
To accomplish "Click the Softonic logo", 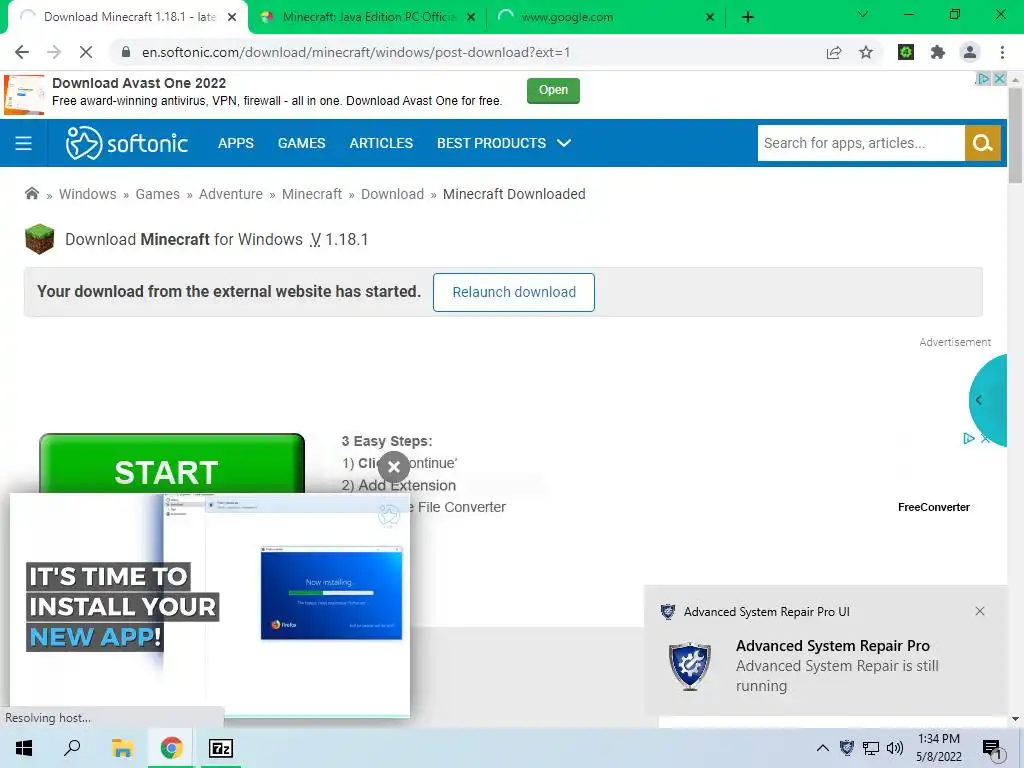I will point(127,143).
